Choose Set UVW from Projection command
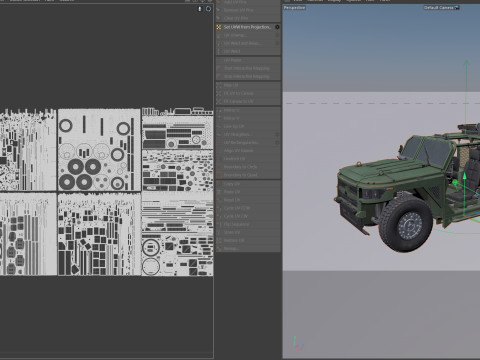This screenshot has width=480, height=360. coord(248,27)
